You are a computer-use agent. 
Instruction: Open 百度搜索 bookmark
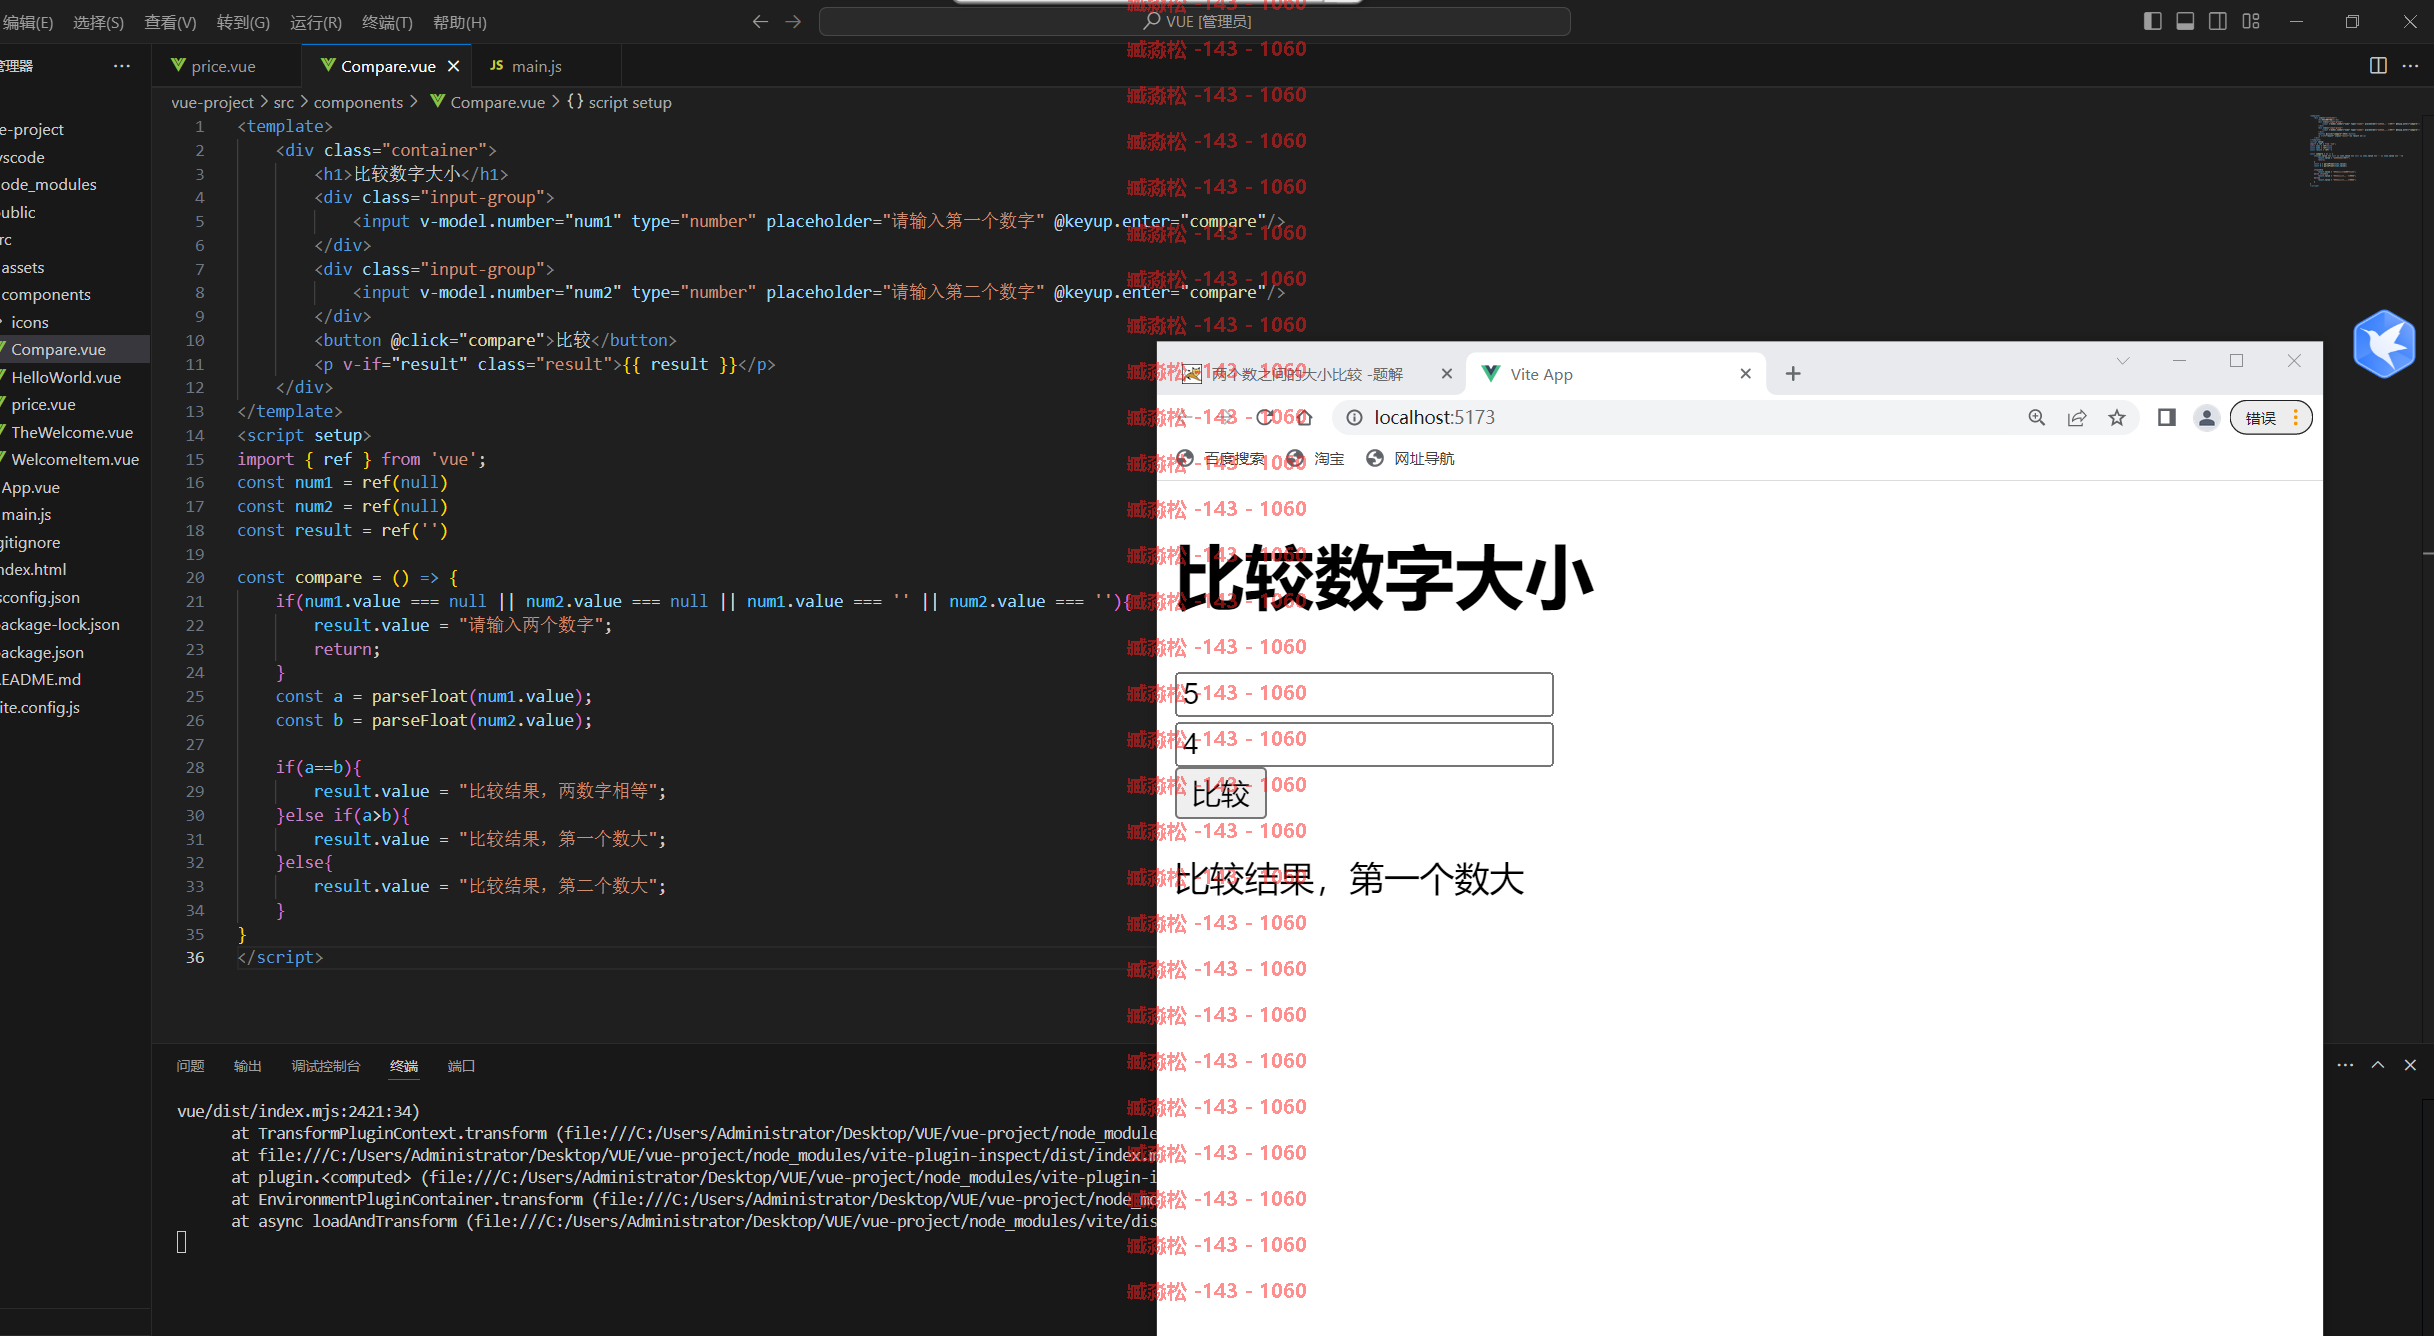1221,458
